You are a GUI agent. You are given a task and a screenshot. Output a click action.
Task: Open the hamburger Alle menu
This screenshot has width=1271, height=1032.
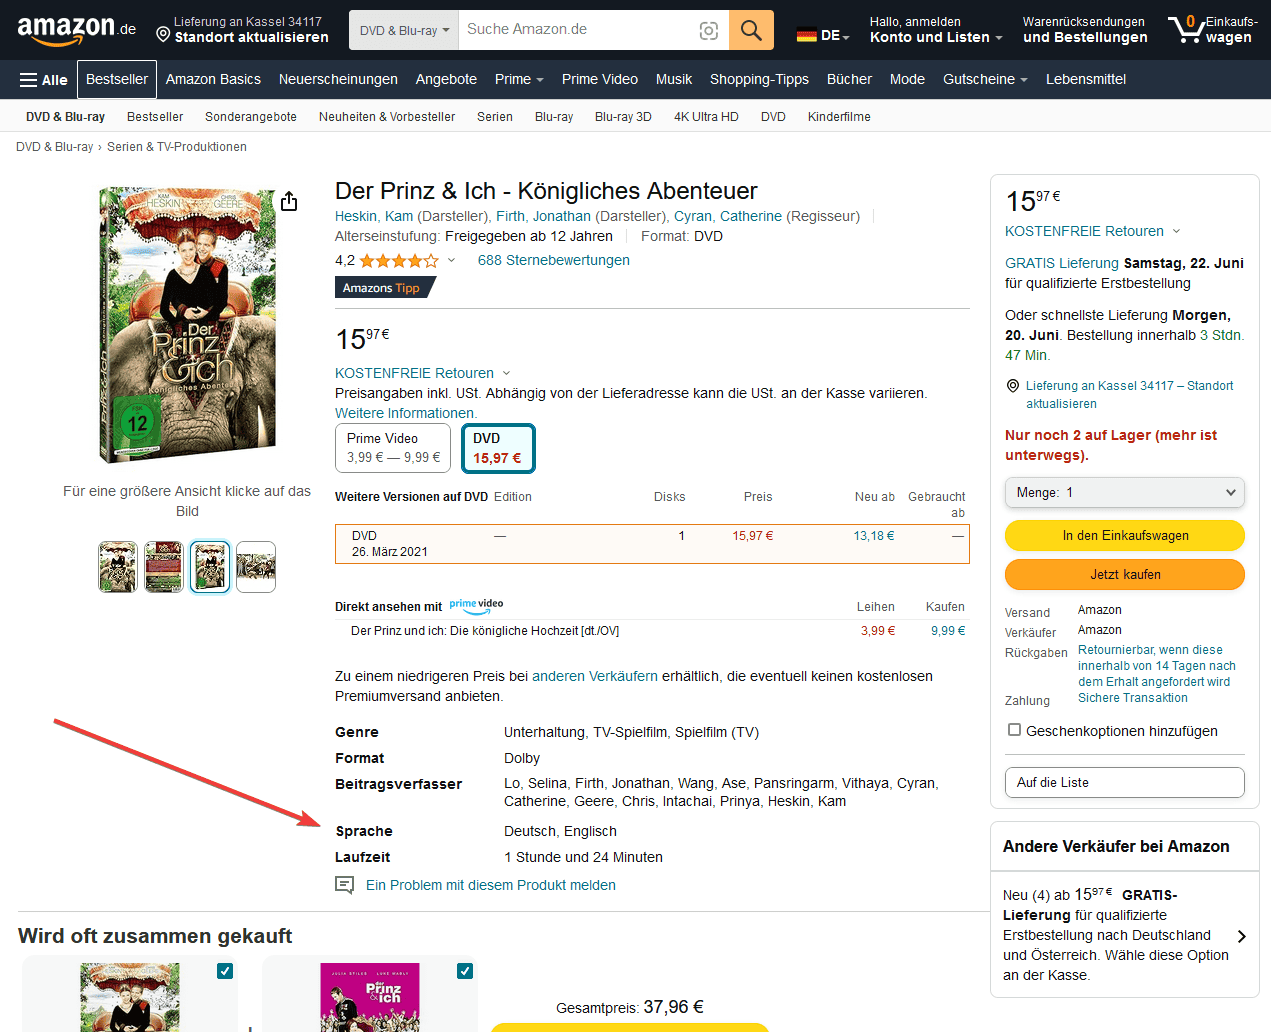[44, 80]
